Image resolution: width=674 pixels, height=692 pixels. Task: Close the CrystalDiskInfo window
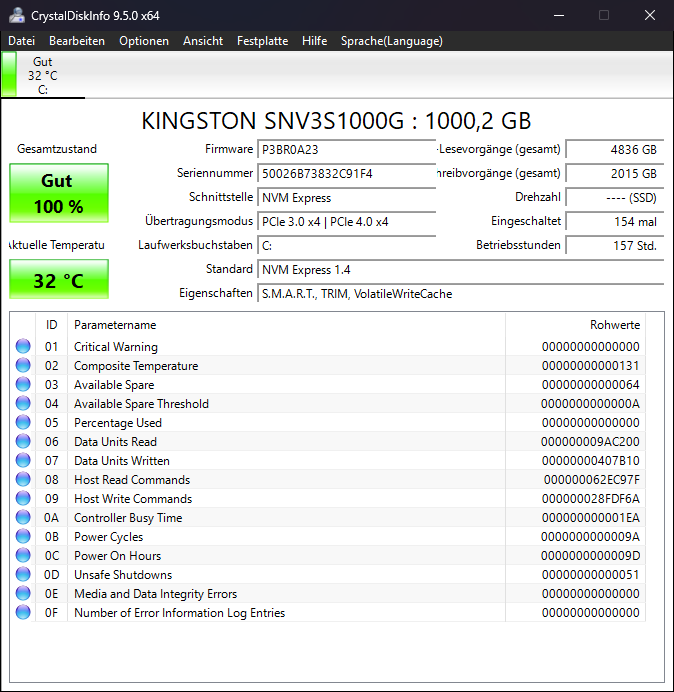pos(650,15)
